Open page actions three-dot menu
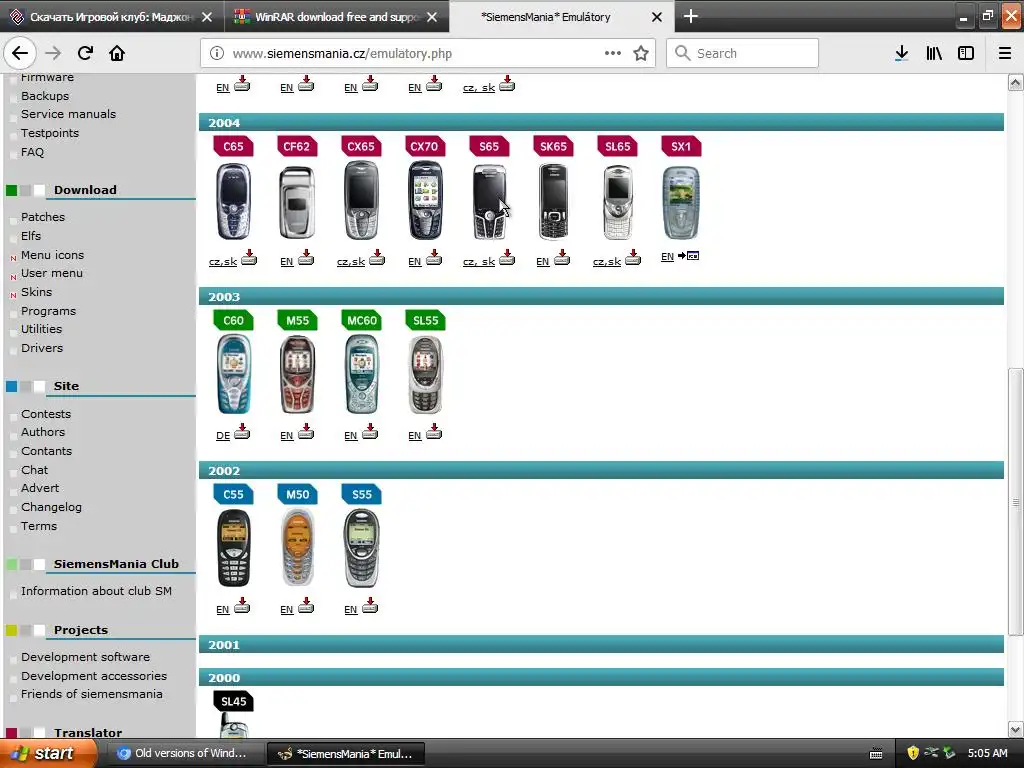Viewport: 1024px width, 768px height. 613,54
